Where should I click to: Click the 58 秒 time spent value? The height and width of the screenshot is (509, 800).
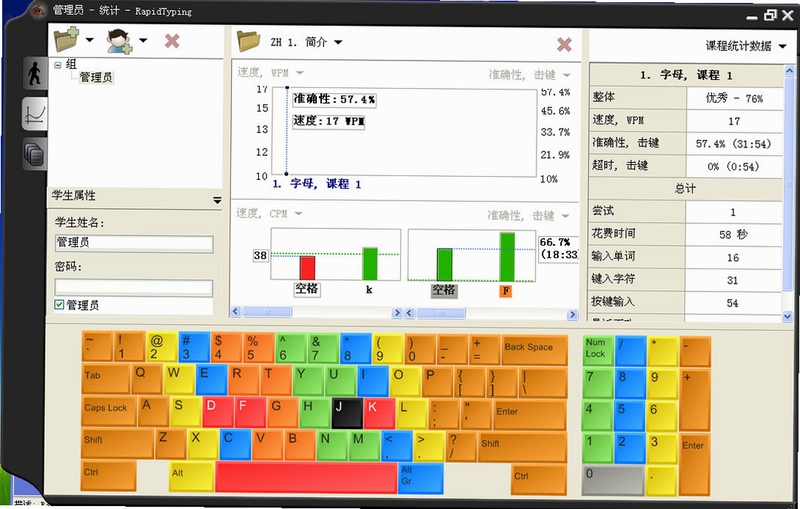coord(733,235)
